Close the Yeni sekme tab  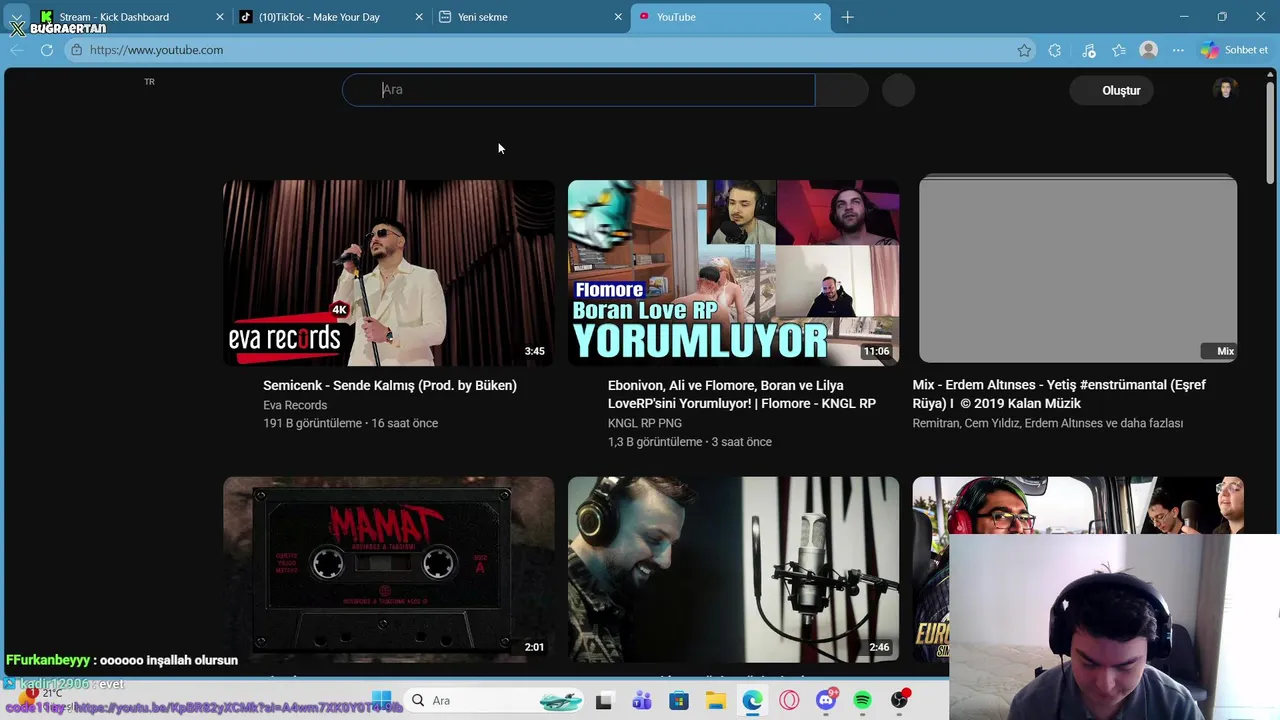618,17
